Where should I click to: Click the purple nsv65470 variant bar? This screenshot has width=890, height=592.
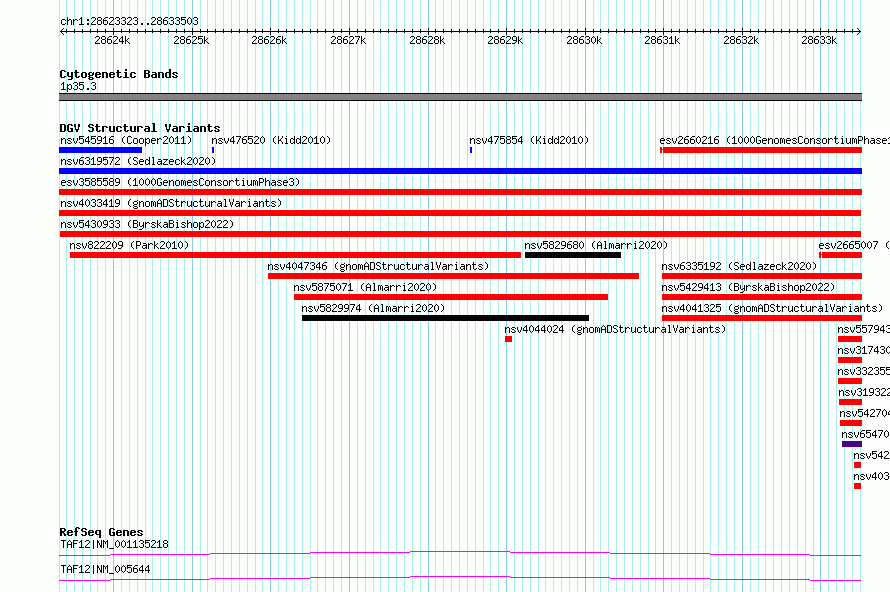852,444
